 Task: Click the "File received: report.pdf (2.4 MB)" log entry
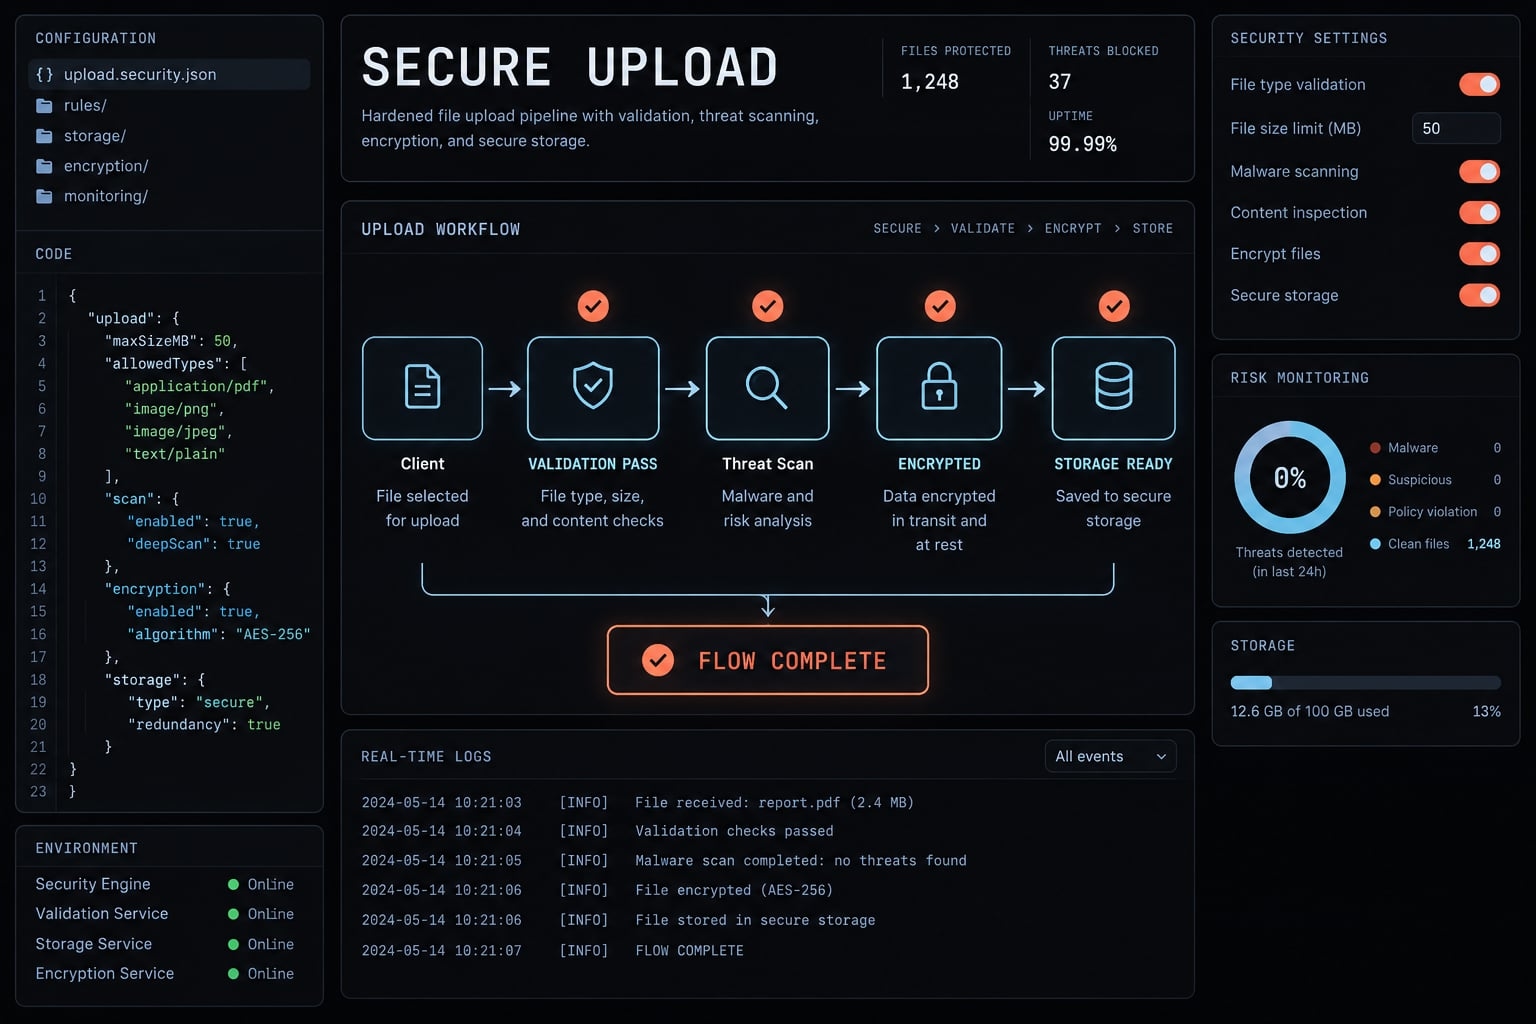[x=774, y=802]
